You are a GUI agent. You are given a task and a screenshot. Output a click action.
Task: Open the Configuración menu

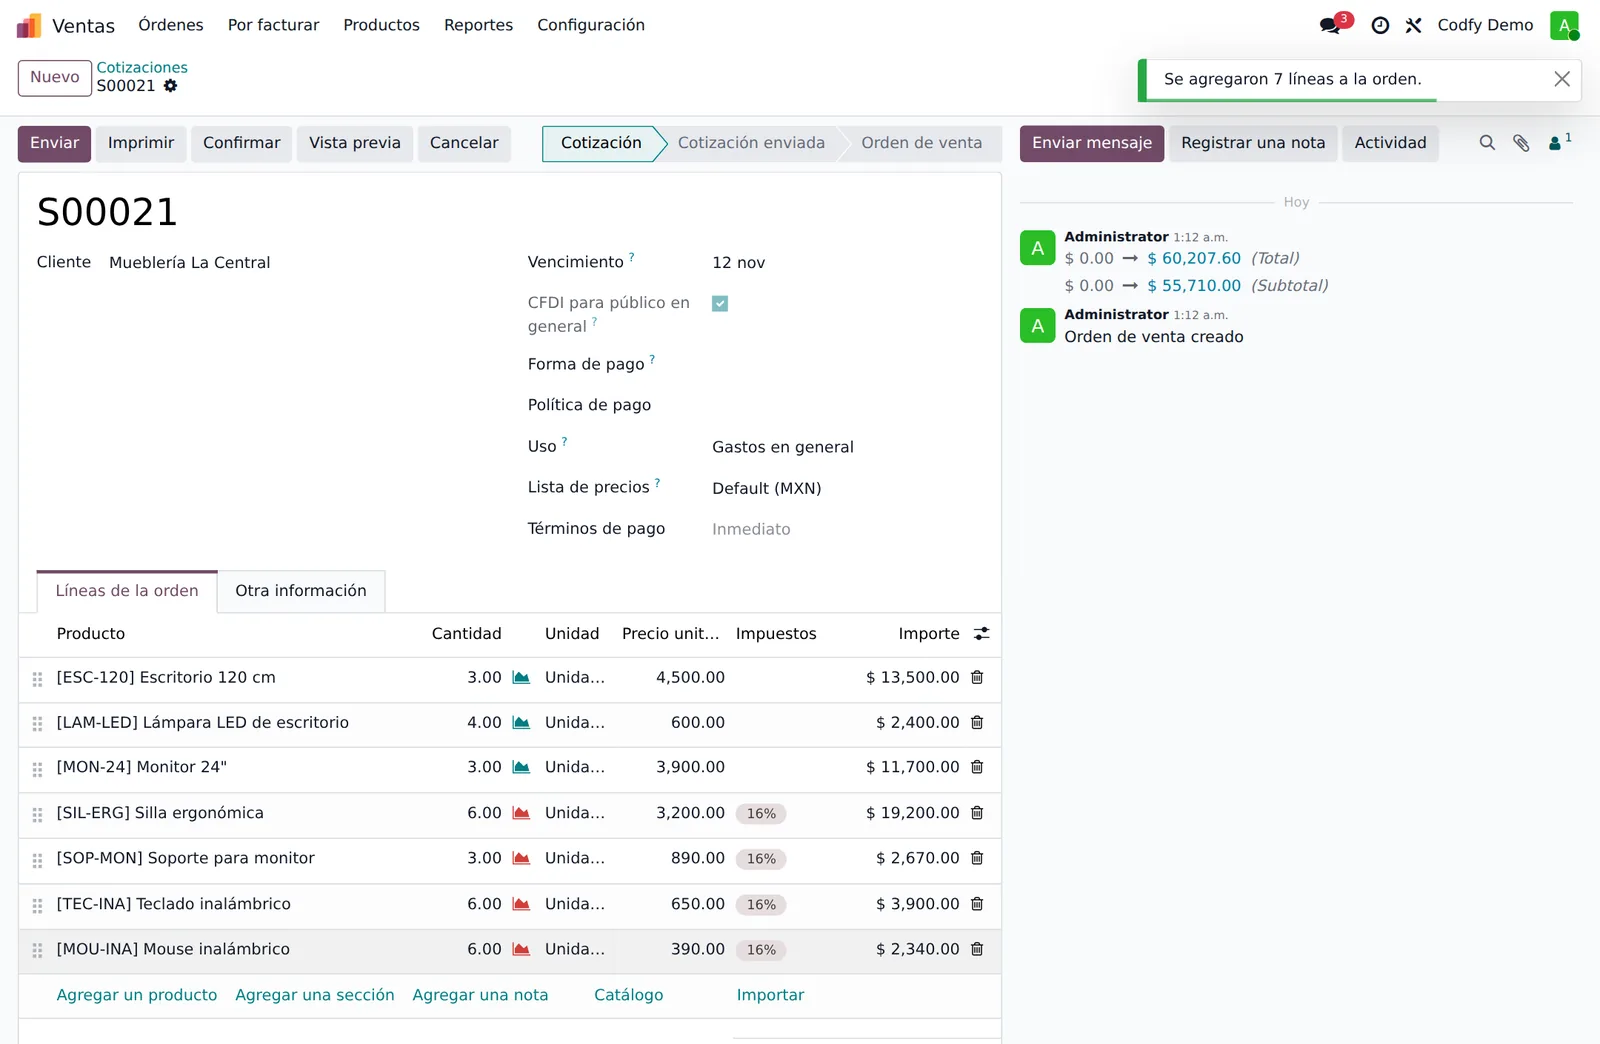point(591,25)
